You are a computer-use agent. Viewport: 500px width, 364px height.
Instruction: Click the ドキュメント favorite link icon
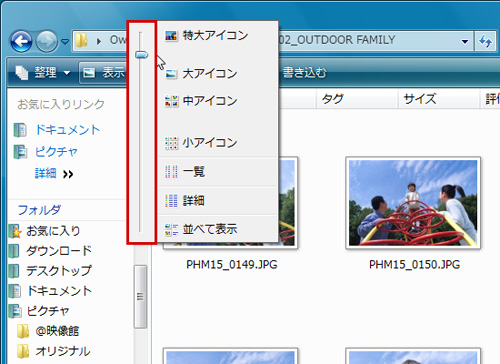click(20, 130)
